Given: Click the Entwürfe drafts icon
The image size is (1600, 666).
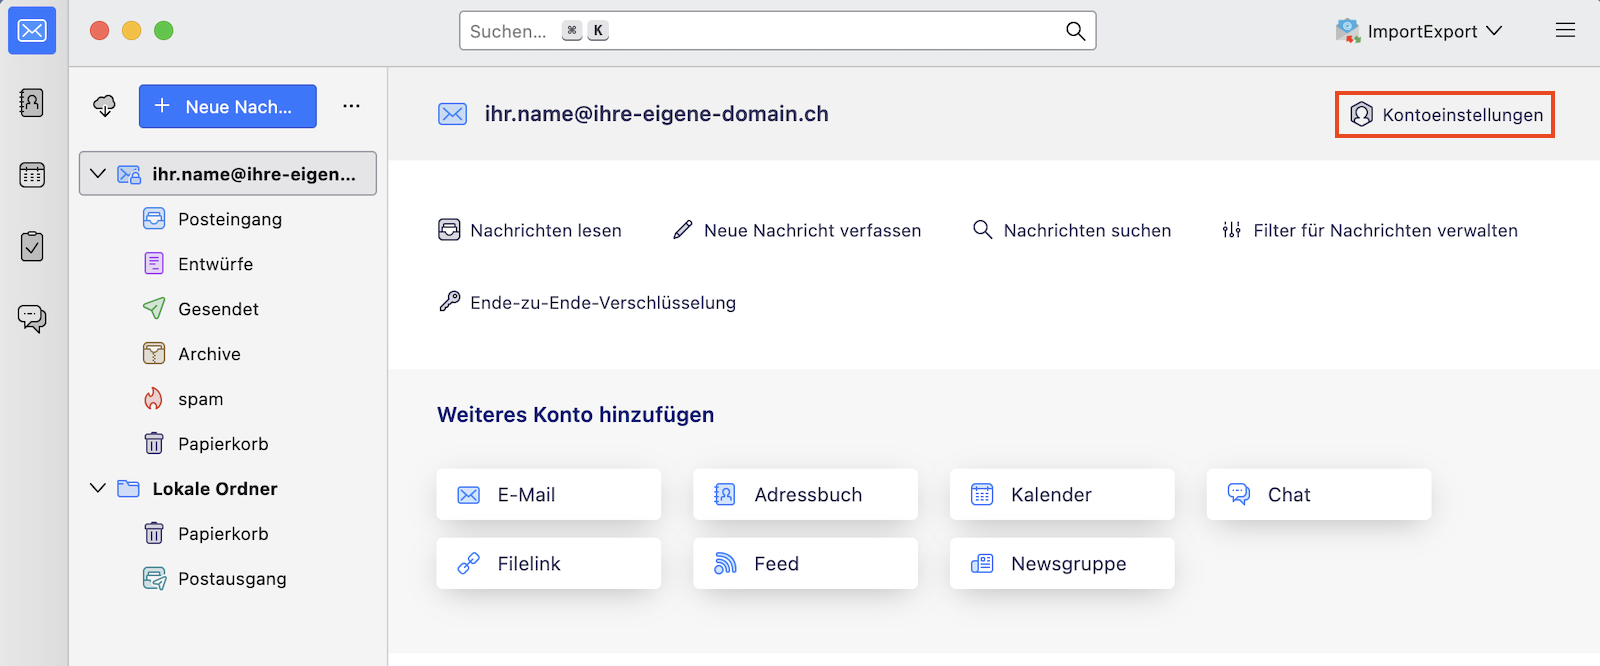Looking at the screenshot, I should (154, 264).
